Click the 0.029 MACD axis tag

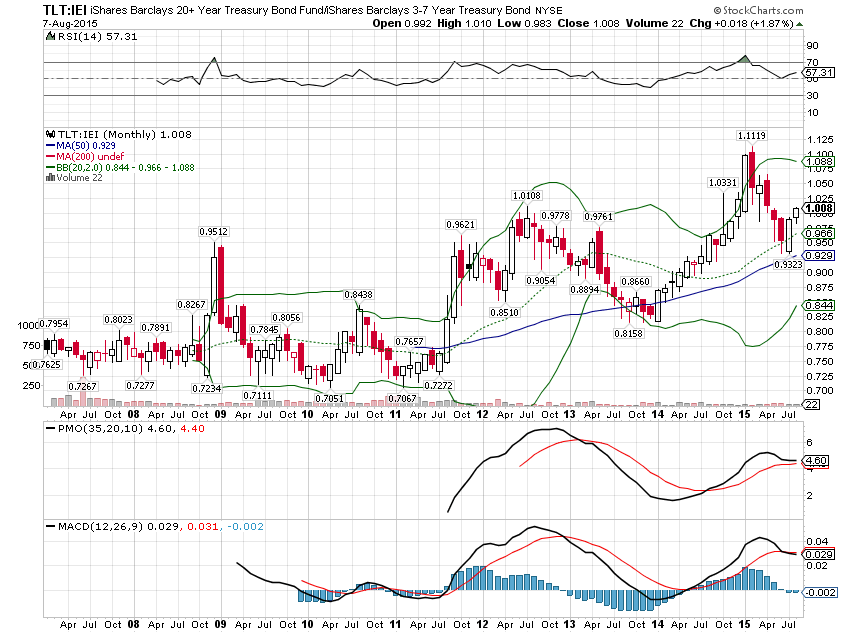tap(819, 554)
